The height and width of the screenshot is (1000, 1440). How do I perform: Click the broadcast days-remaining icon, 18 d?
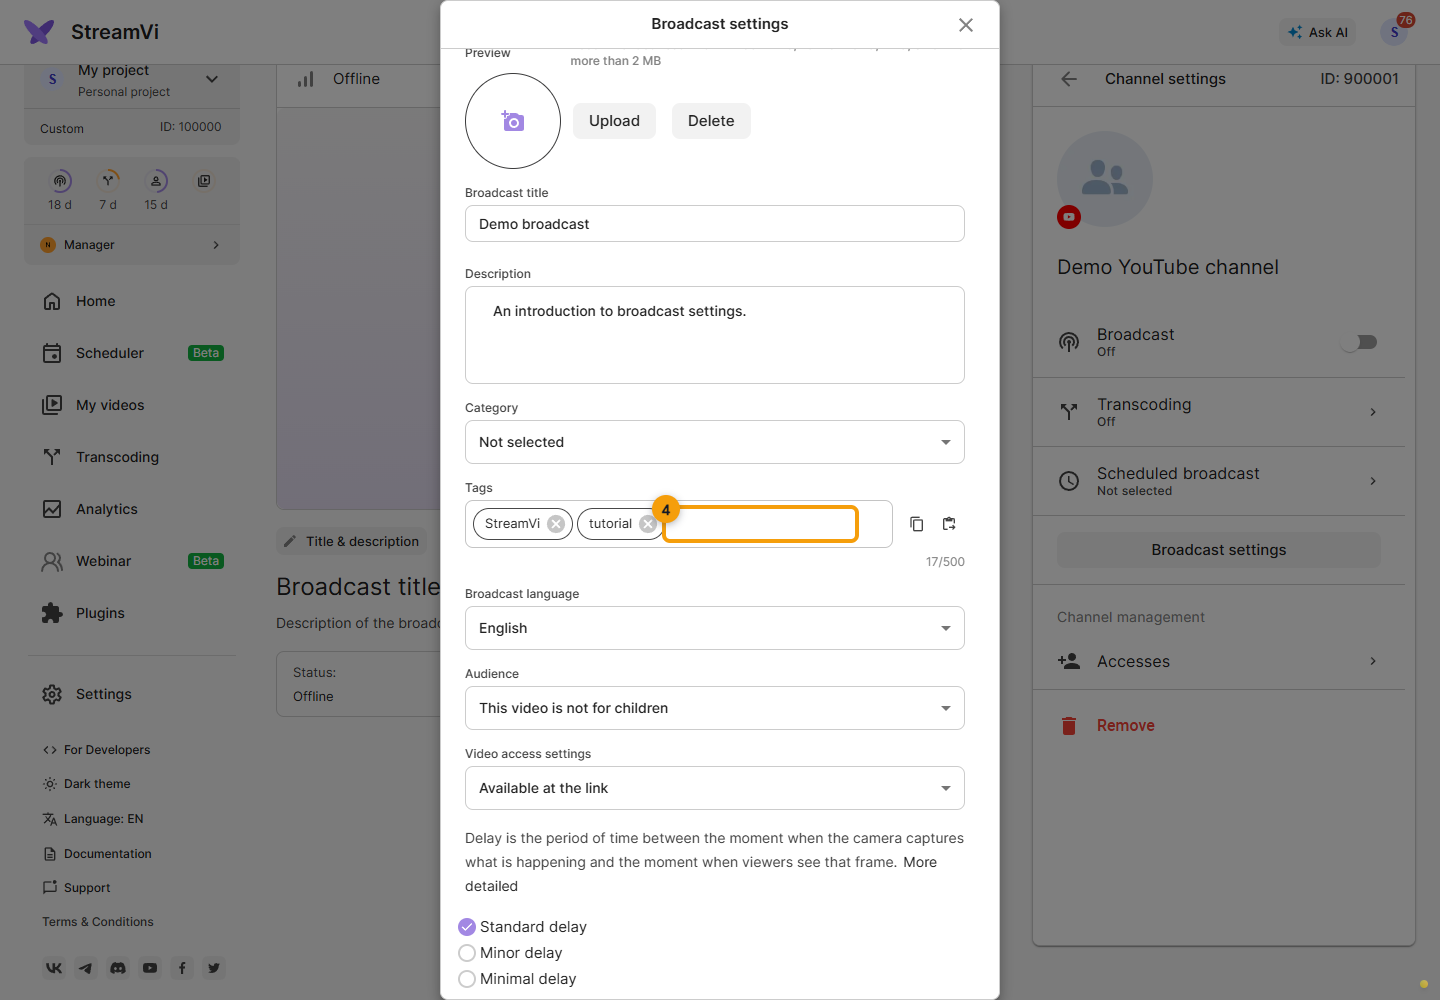pos(61,181)
